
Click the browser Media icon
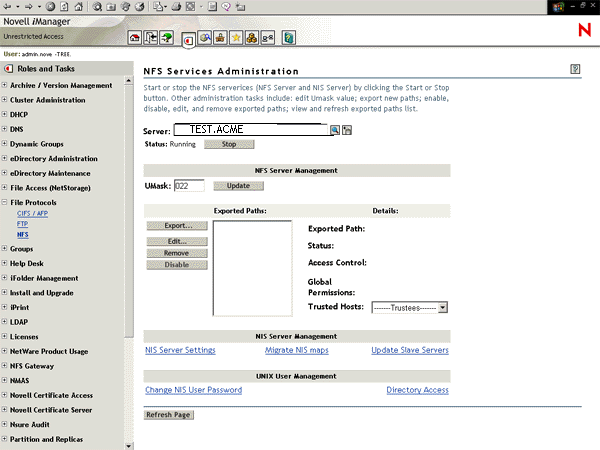126,7
